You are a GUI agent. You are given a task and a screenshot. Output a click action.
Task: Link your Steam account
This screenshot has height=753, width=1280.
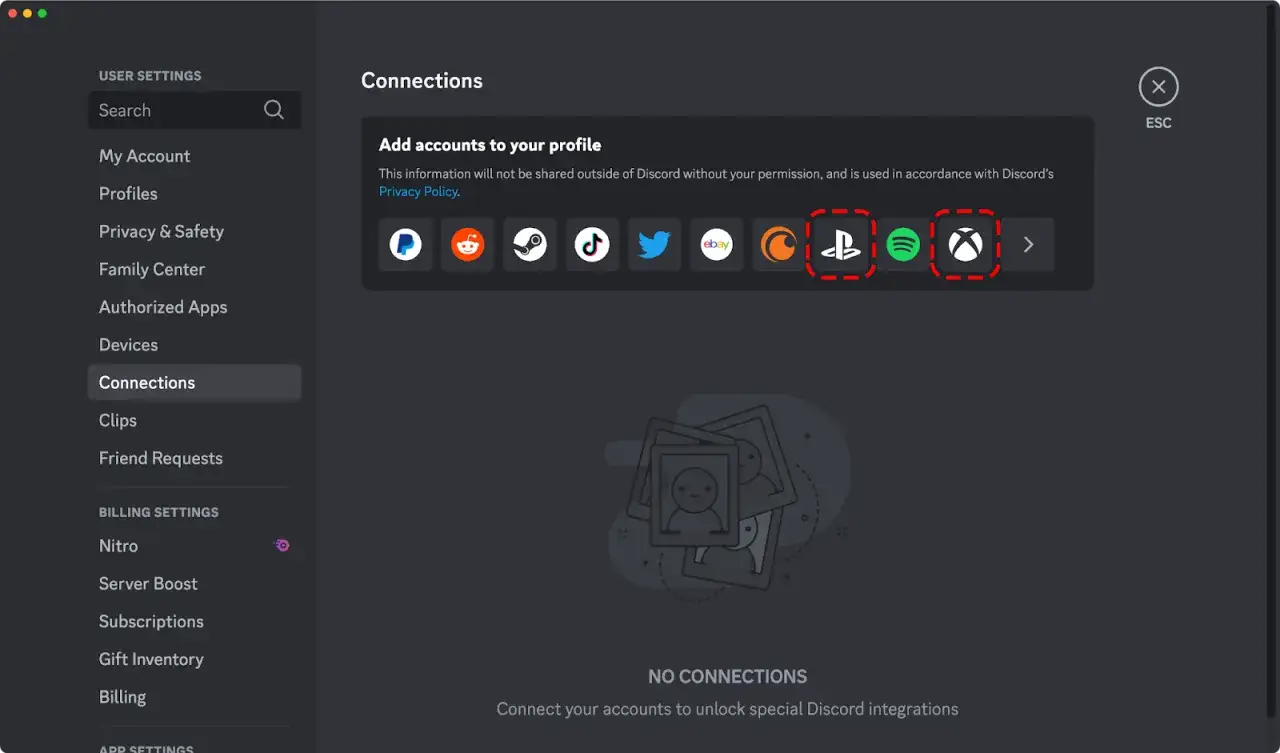(530, 245)
